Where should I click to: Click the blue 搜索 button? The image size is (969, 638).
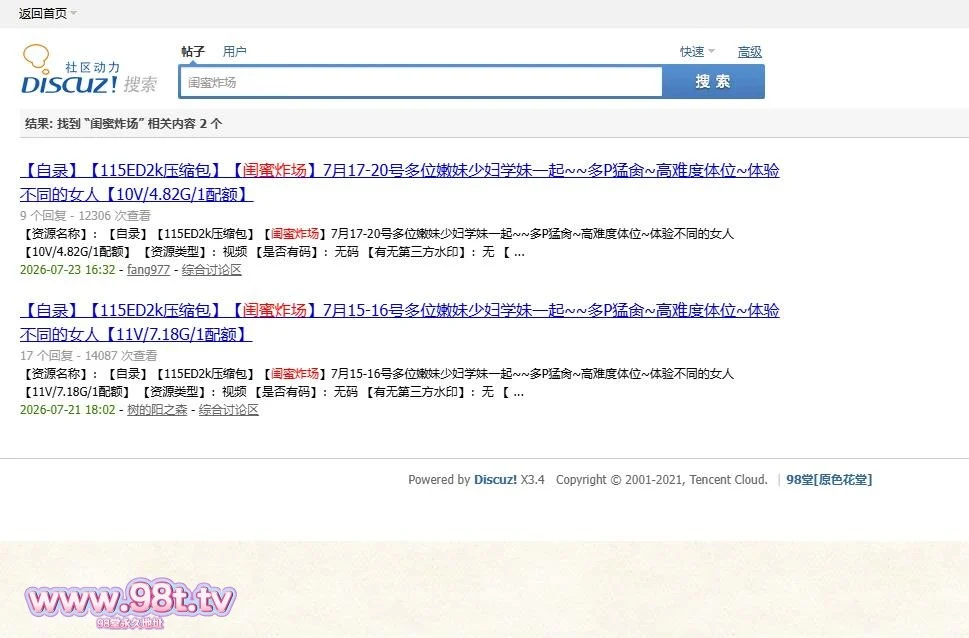[713, 82]
